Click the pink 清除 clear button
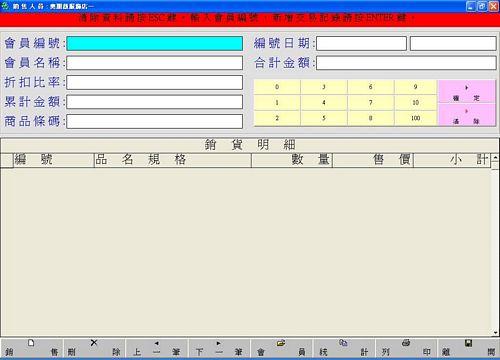Screen dimensions: 500x360 point(467,115)
